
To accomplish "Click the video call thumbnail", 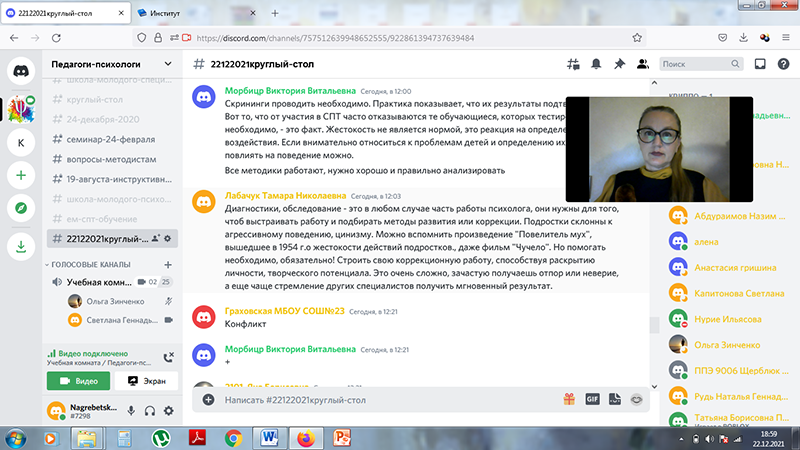I will tap(659, 149).
